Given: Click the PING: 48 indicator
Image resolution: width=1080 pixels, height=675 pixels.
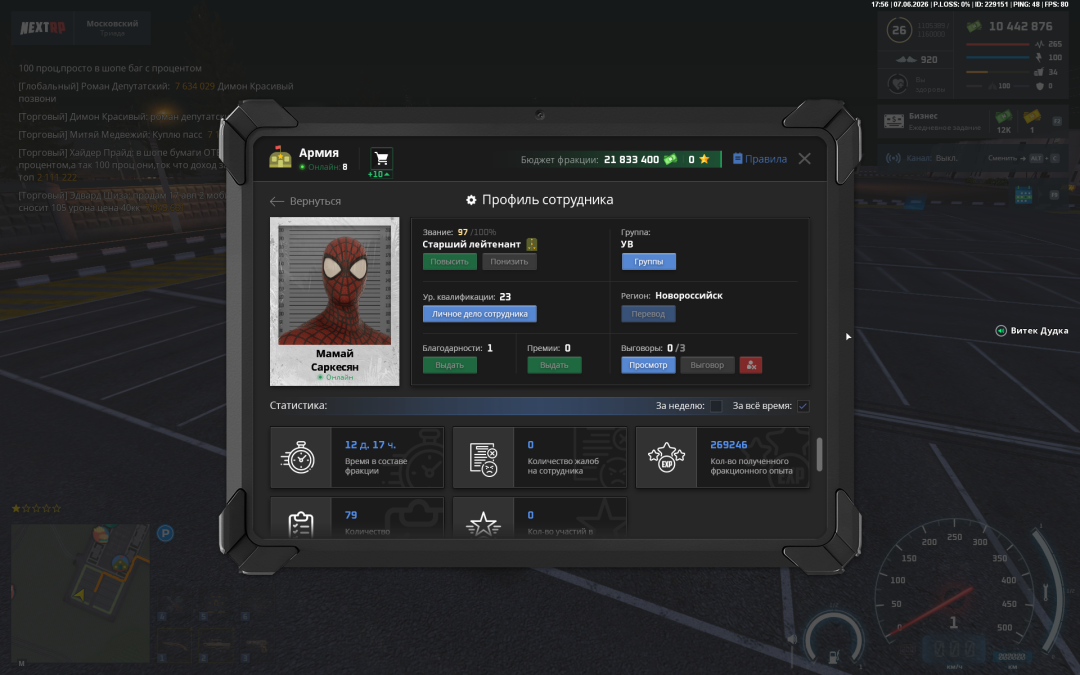Looking at the screenshot, I should pyautogui.click(x=1025, y=4).
